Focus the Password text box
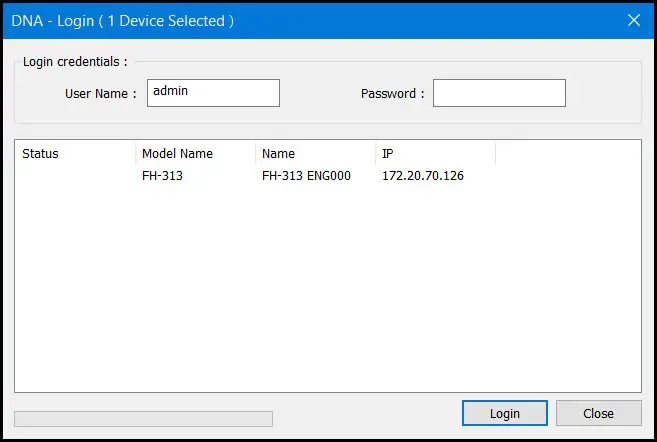657x442 pixels. 499,93
